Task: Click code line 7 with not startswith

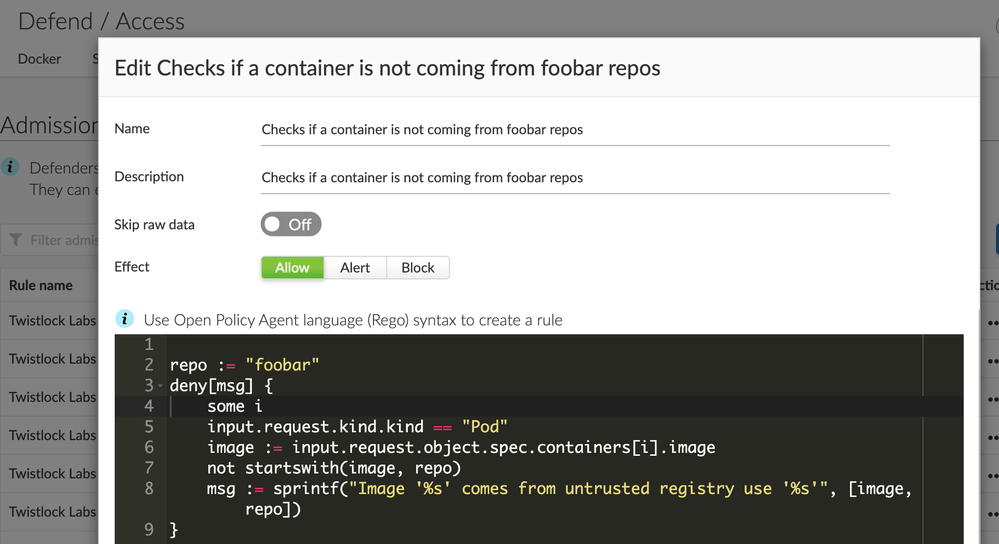Action: [x=330, y=468]
